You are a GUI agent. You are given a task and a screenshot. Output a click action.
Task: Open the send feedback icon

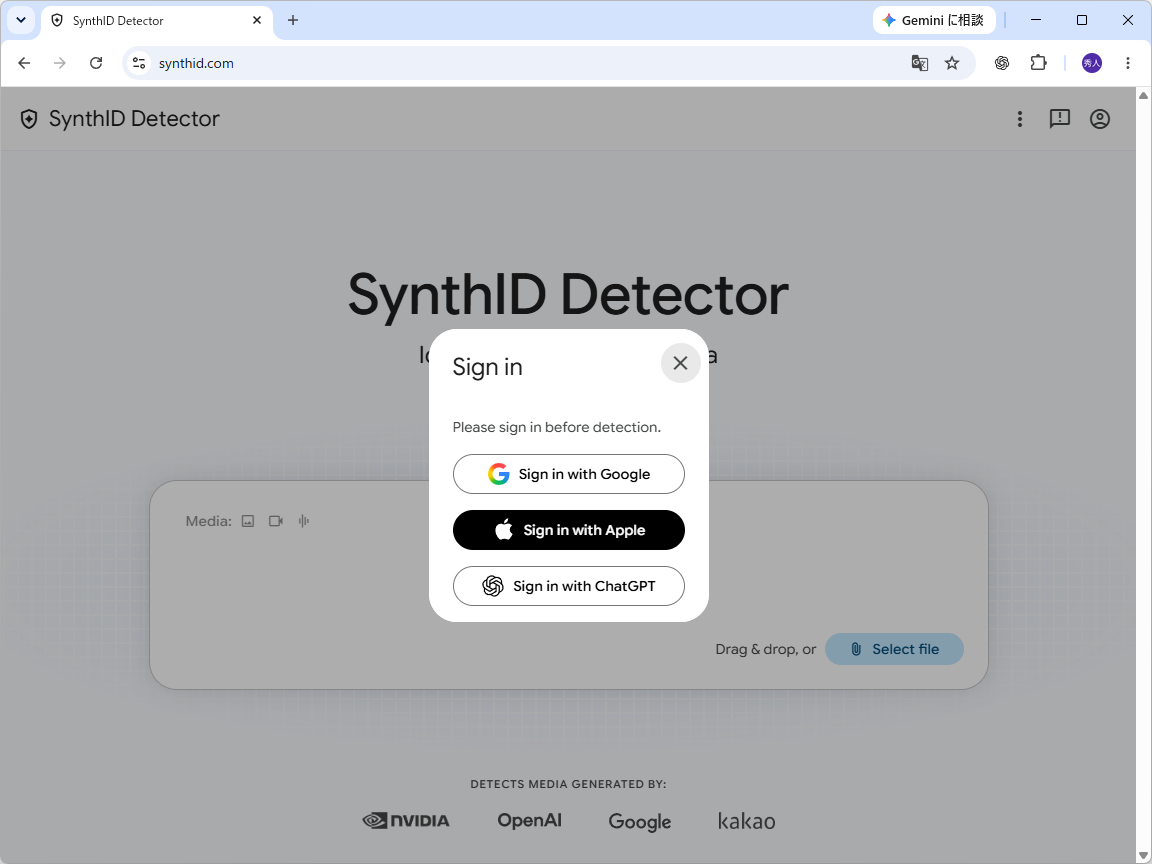pos(1059,118)
